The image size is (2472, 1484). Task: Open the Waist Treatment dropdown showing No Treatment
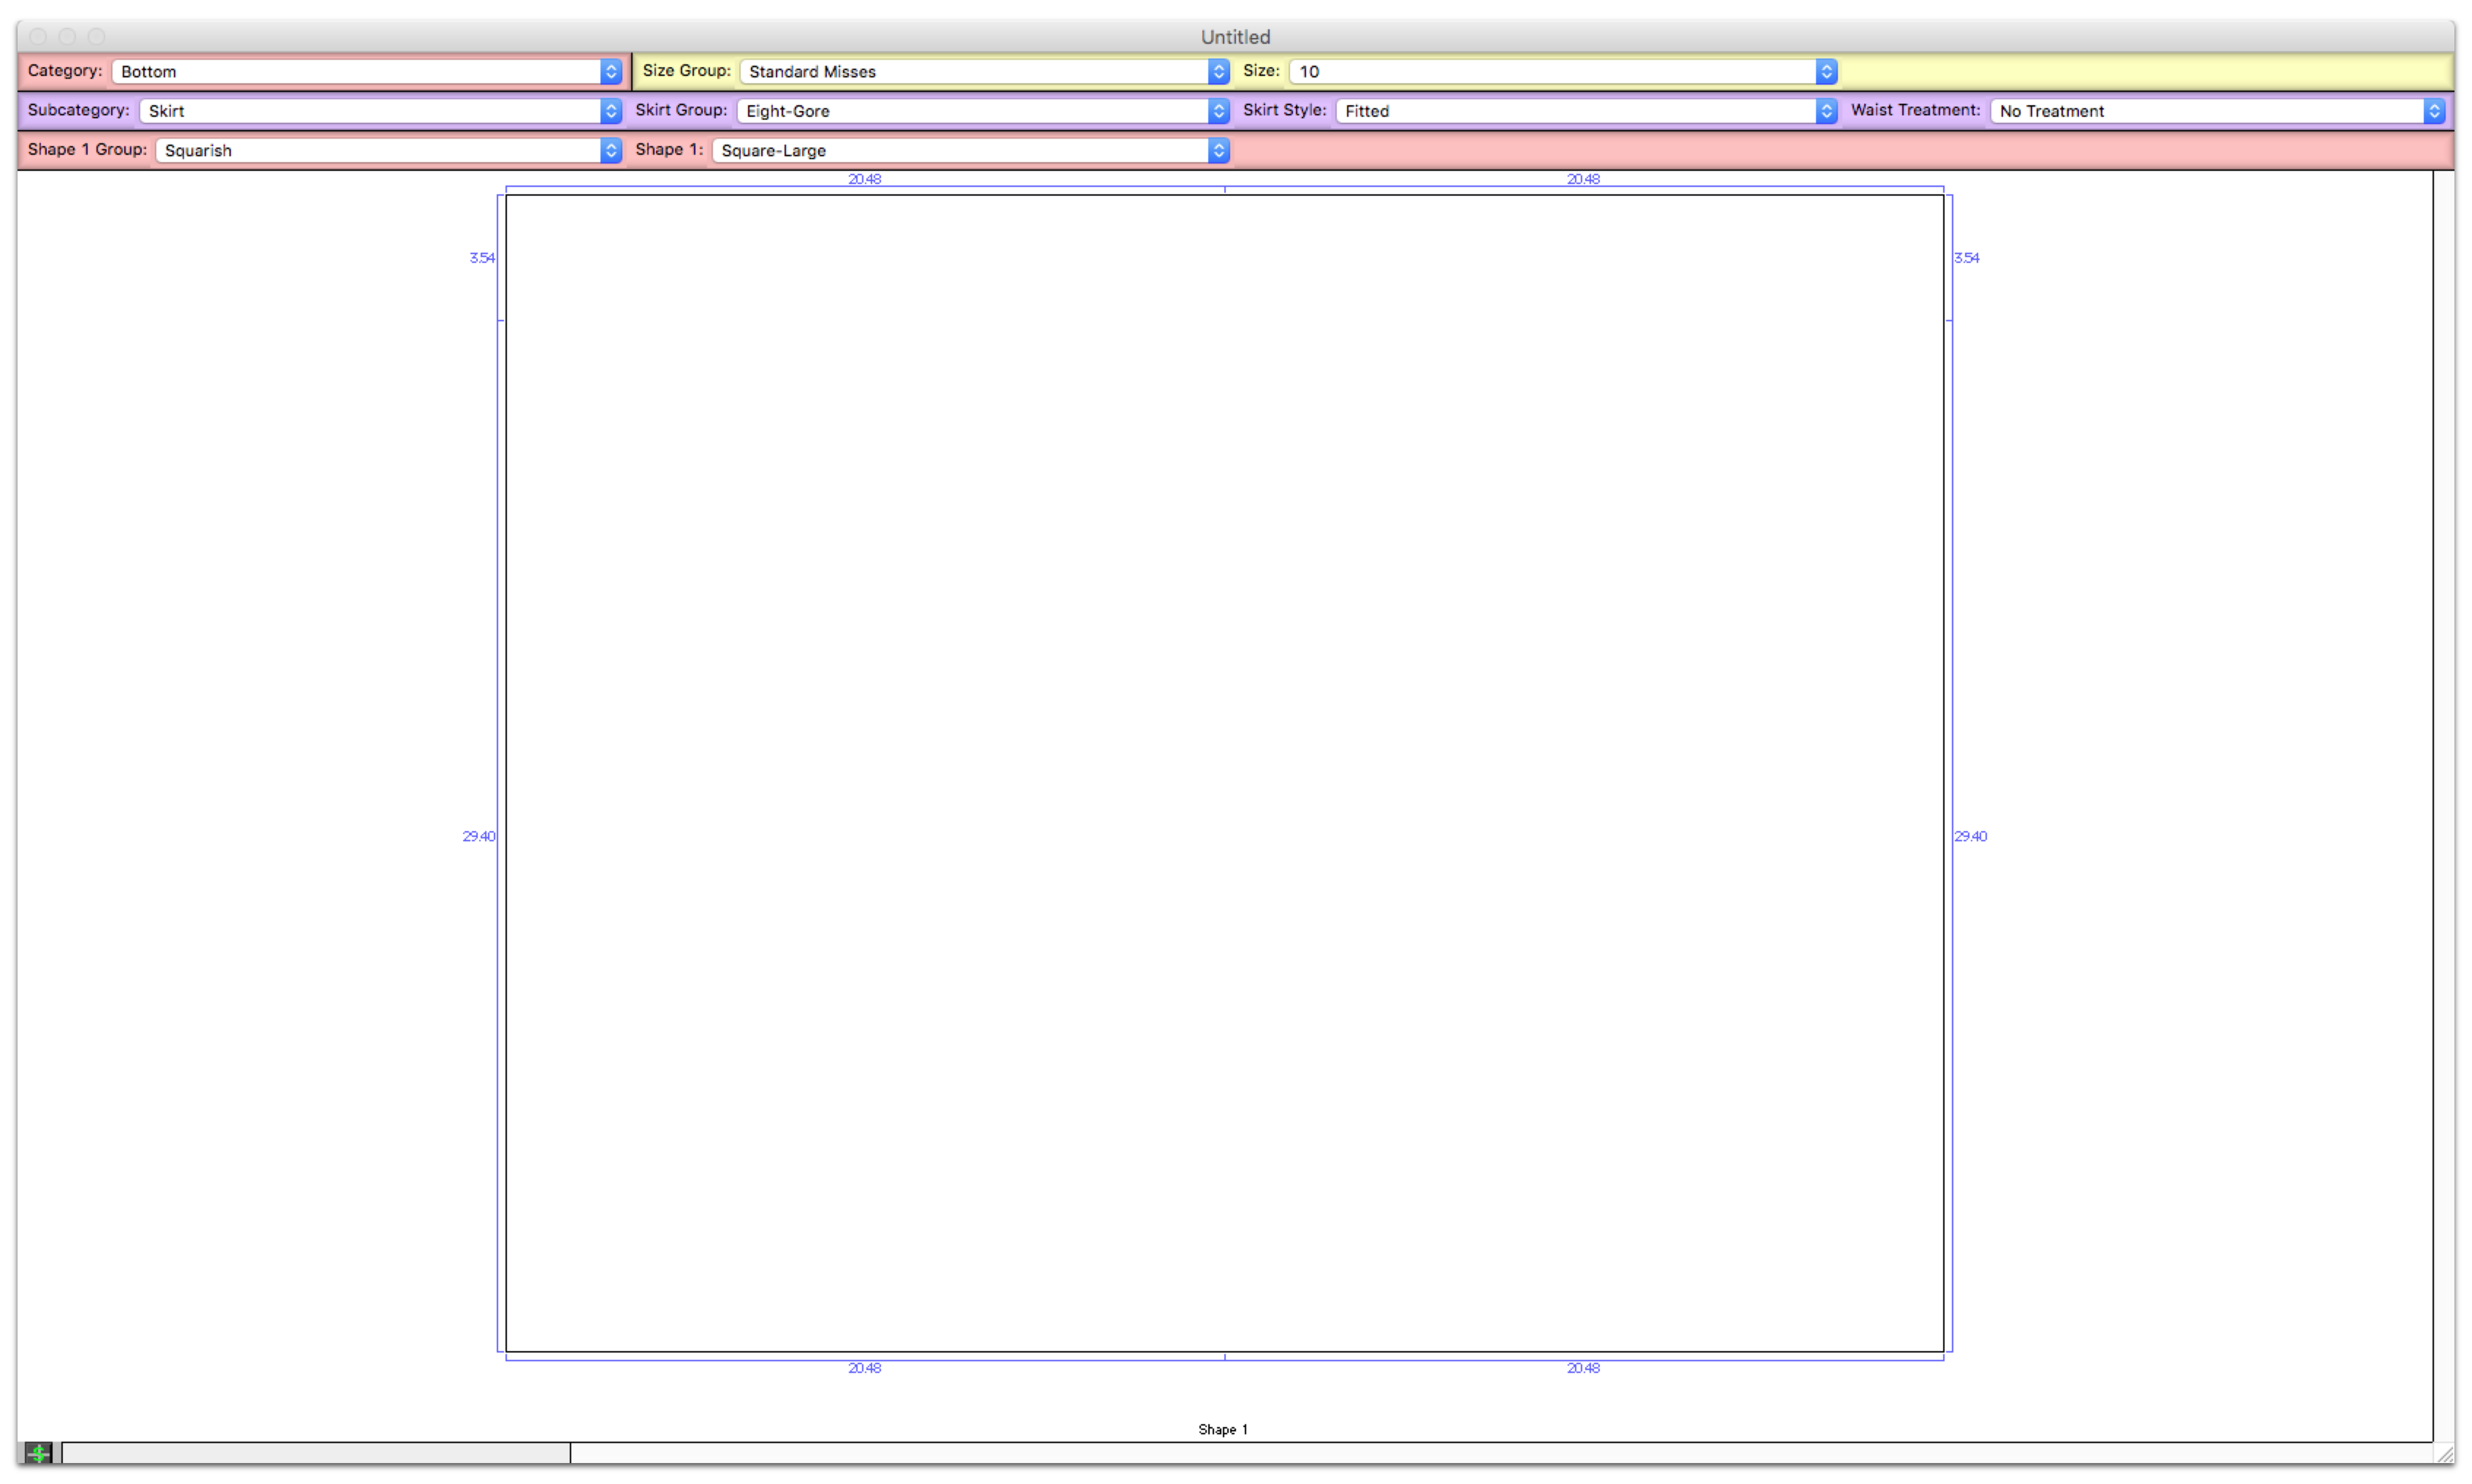(x=2217, y=111)
